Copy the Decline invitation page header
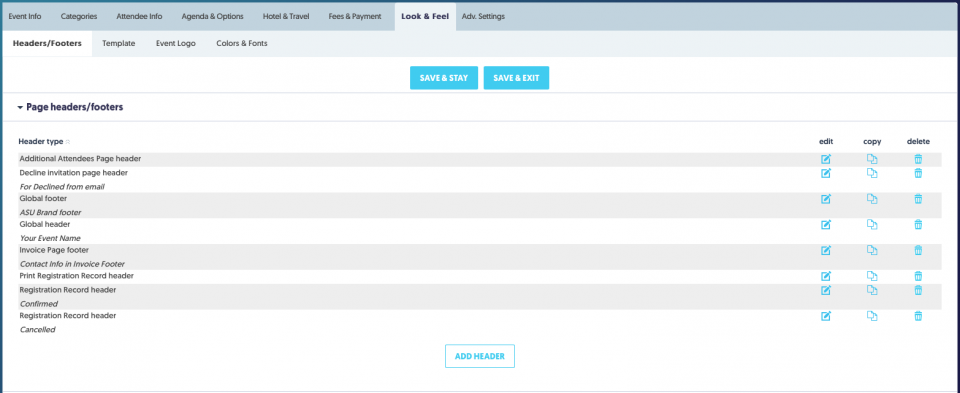 [x=872, y=173]
